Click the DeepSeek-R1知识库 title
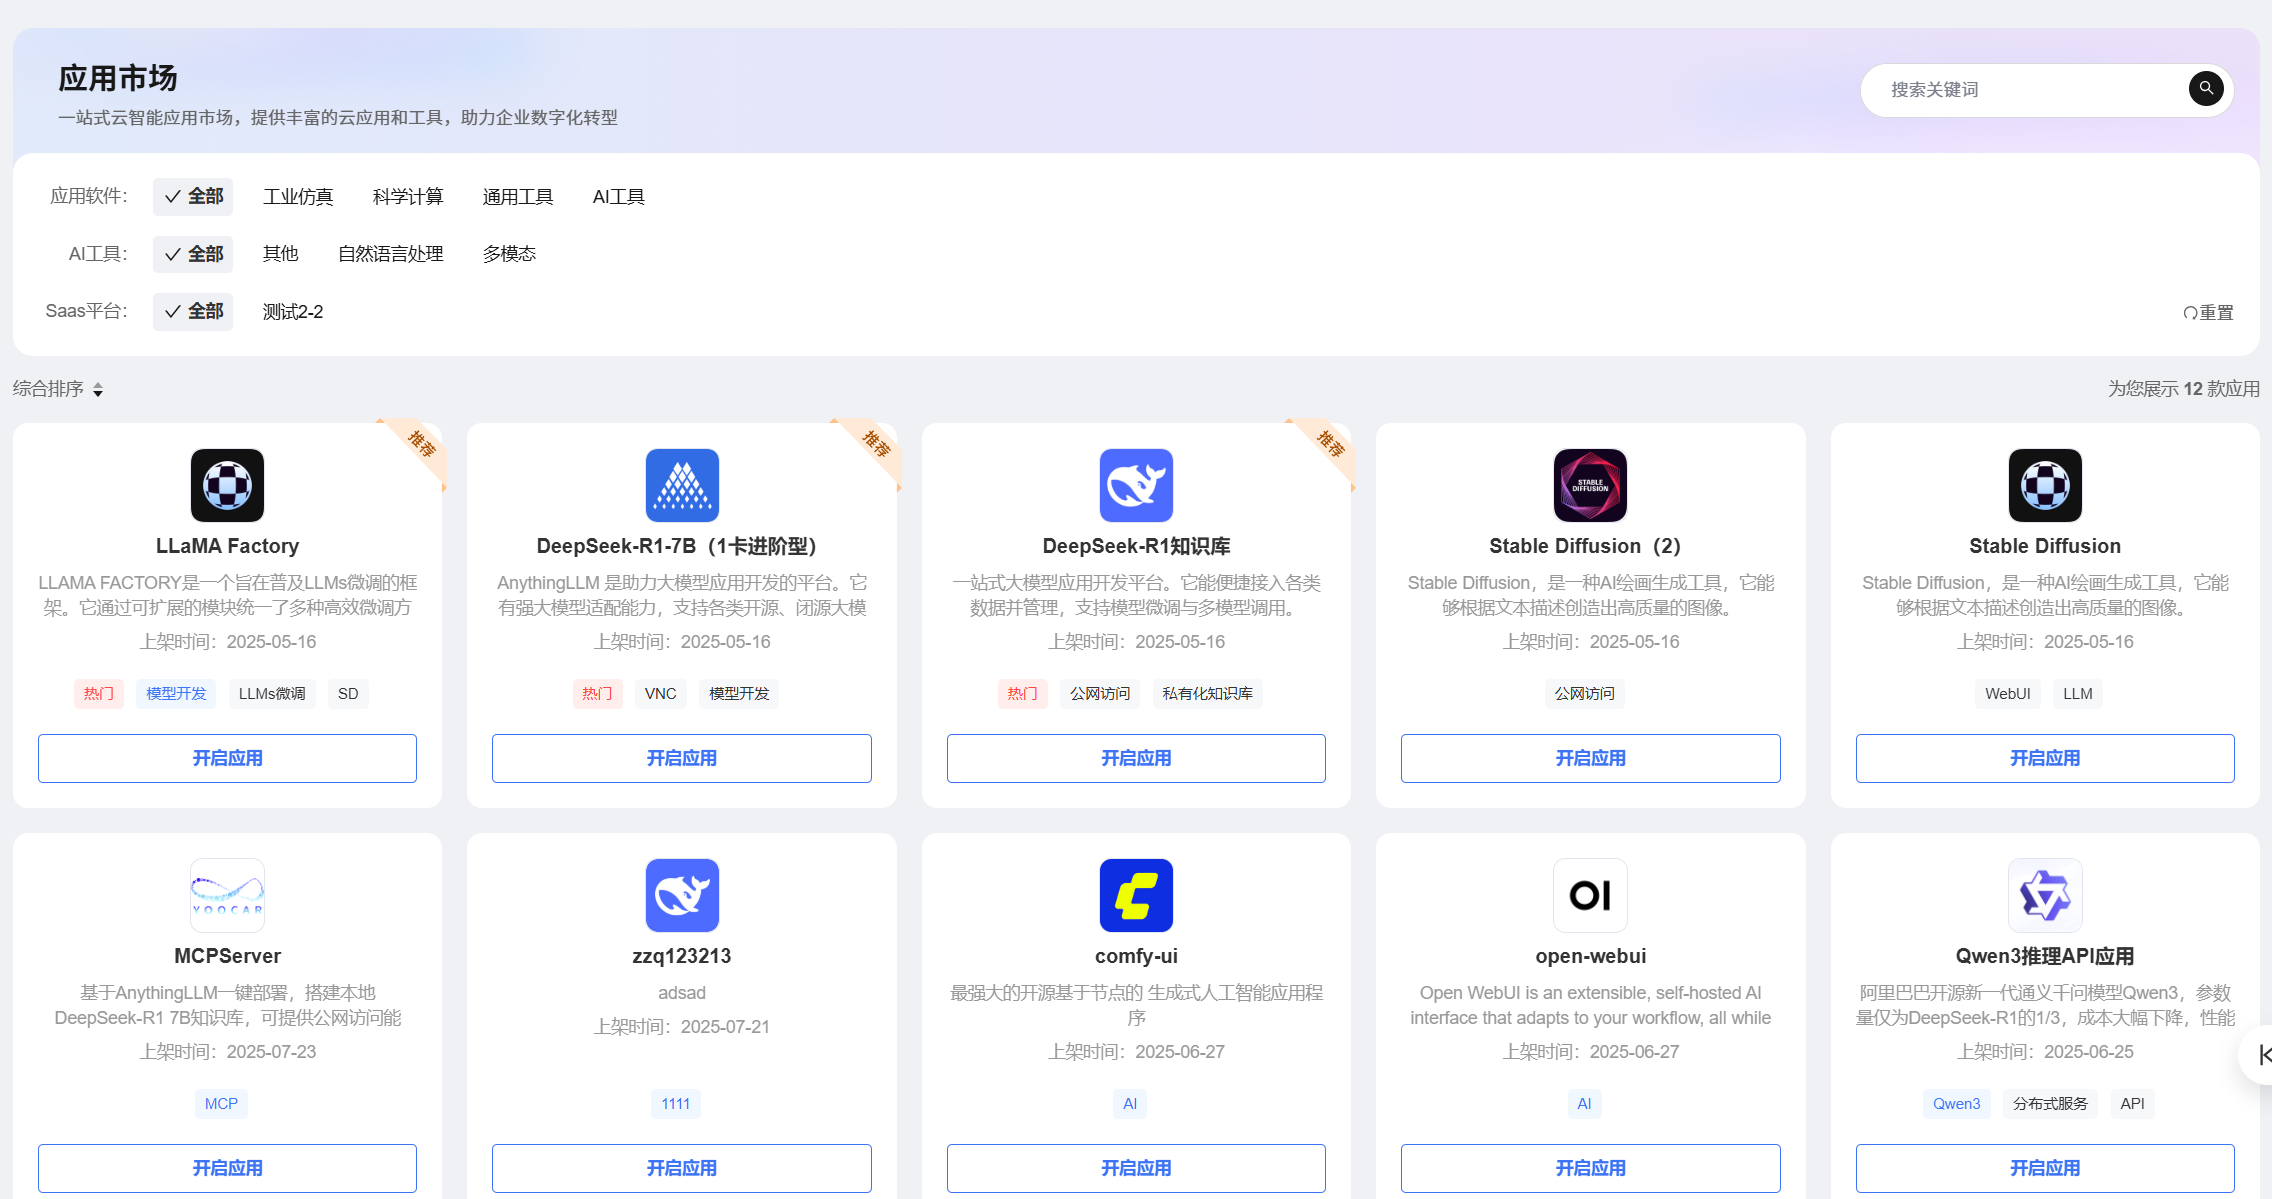This screenshot has height=1199, width=2272. [x=1136, y=546]
